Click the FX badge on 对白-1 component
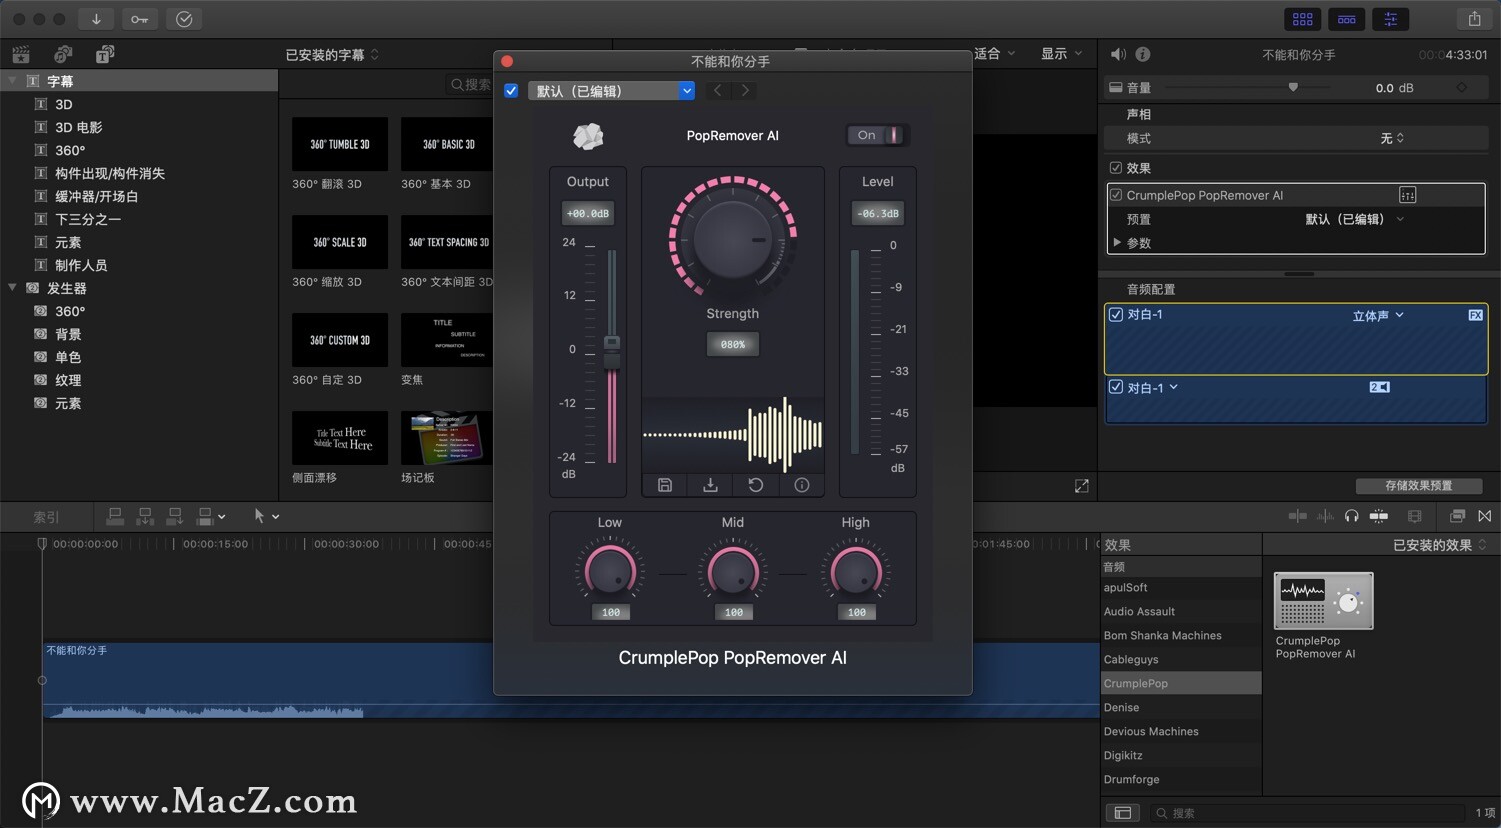Image resolution: width=1501 pixels, height=828 pixels. pos(1475,315)
